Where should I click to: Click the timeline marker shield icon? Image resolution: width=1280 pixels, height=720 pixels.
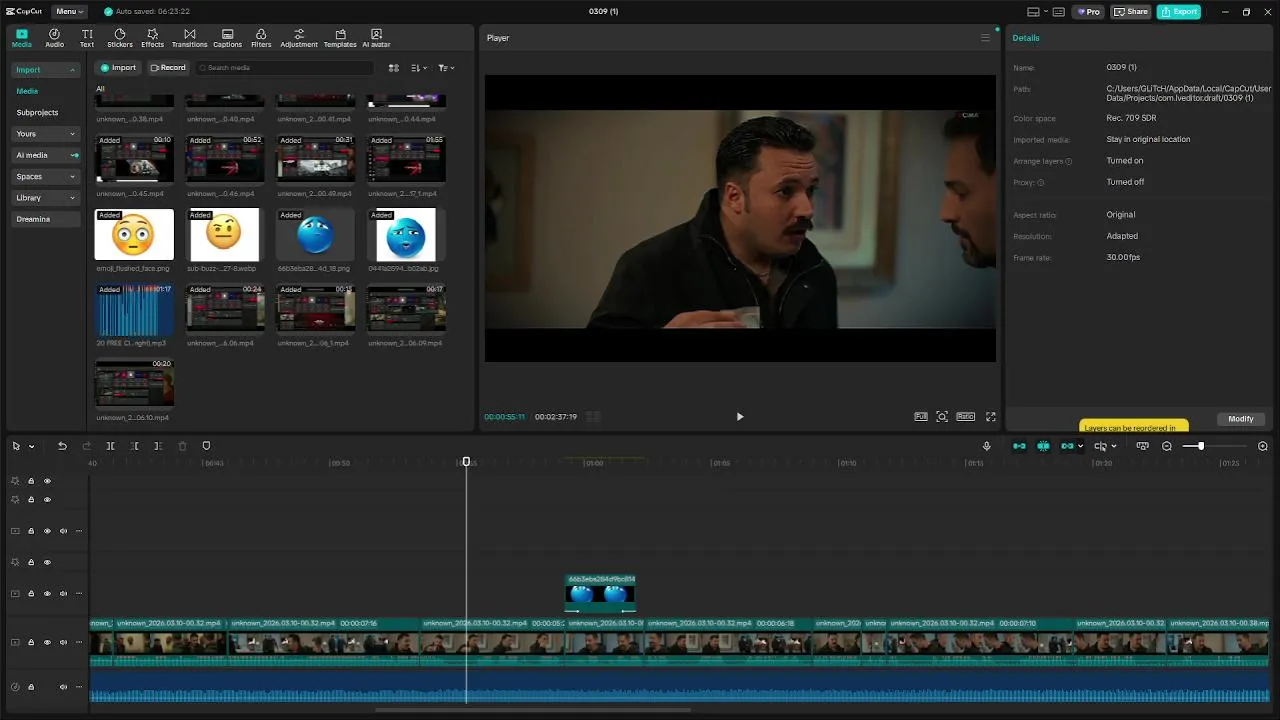206,446
